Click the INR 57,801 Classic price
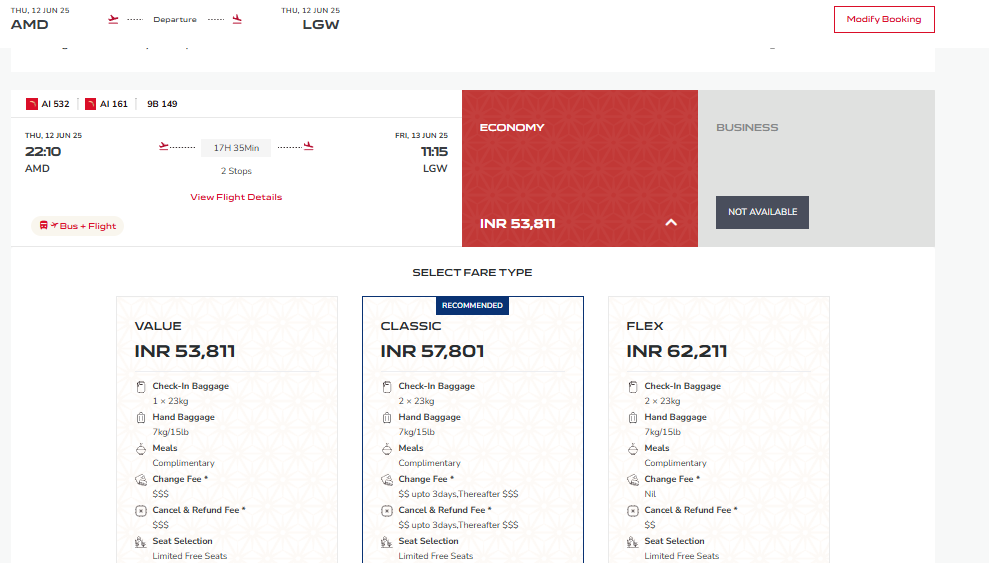 tap(432, 351)
